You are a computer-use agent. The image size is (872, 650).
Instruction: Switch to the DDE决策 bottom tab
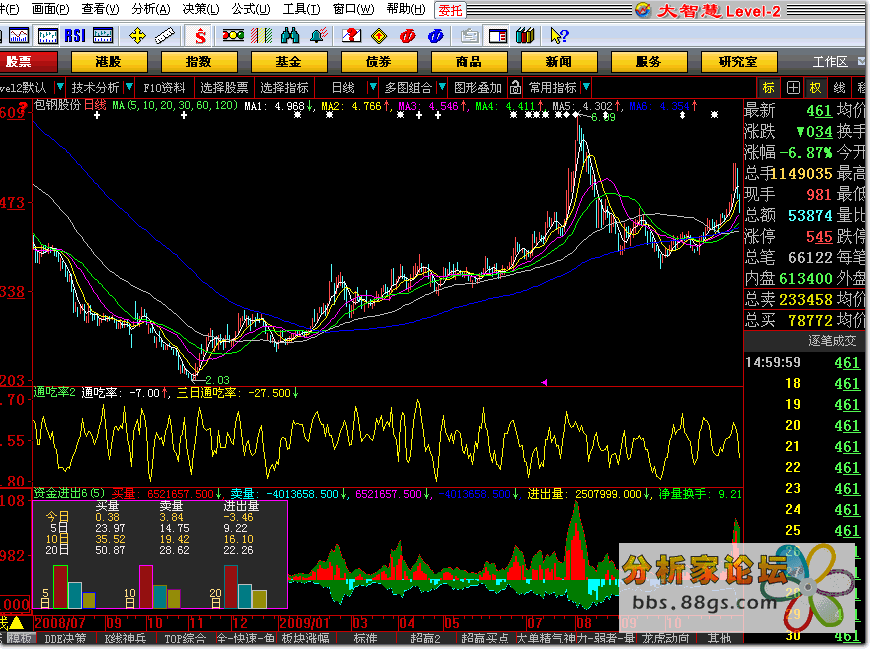pyautogui.click(x=65, y=638)
